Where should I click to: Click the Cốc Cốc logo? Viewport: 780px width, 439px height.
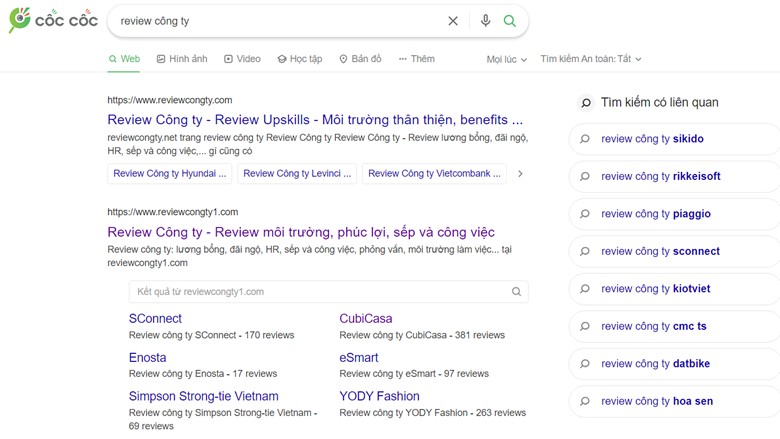[x=53, y=20]
